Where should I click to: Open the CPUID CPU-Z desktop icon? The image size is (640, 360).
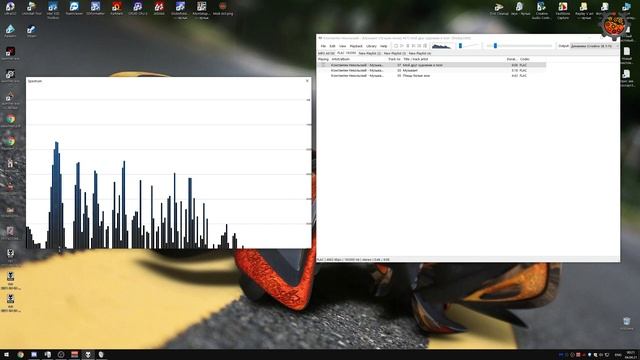click(138, 8)
